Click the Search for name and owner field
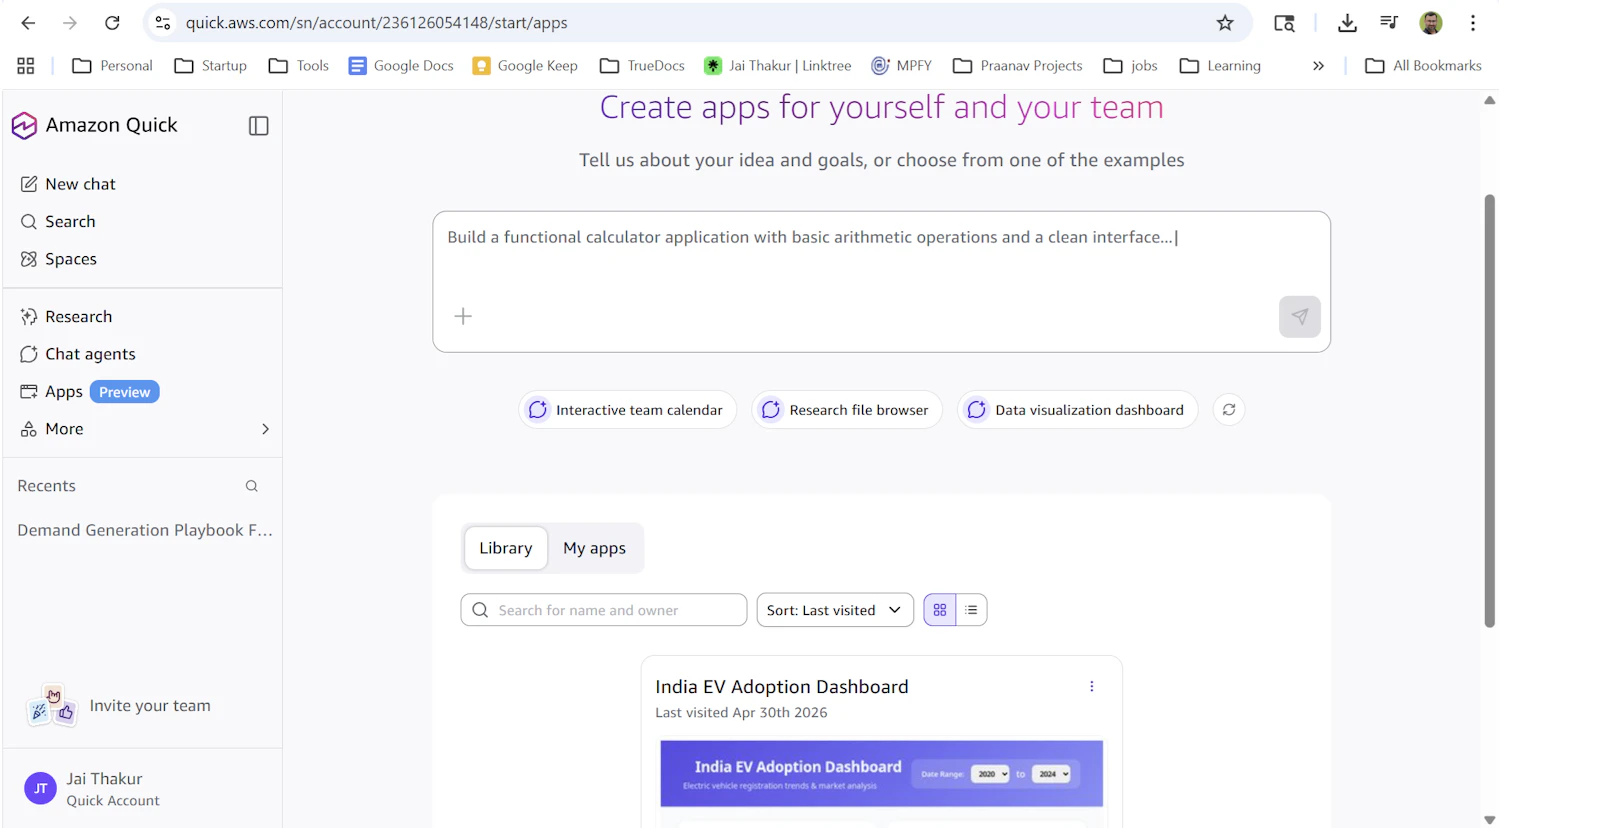Screen dimensions: 1600x828 click(604, 610)
